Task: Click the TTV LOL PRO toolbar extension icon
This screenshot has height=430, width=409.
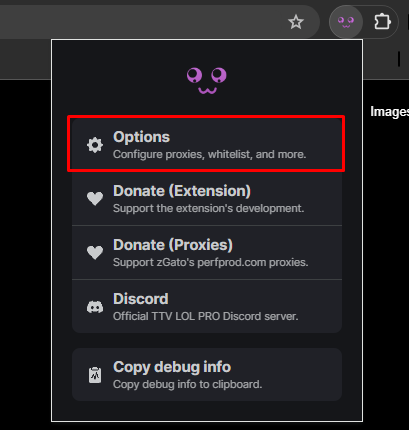Action: pyautogui.click(x=346, y=22)
